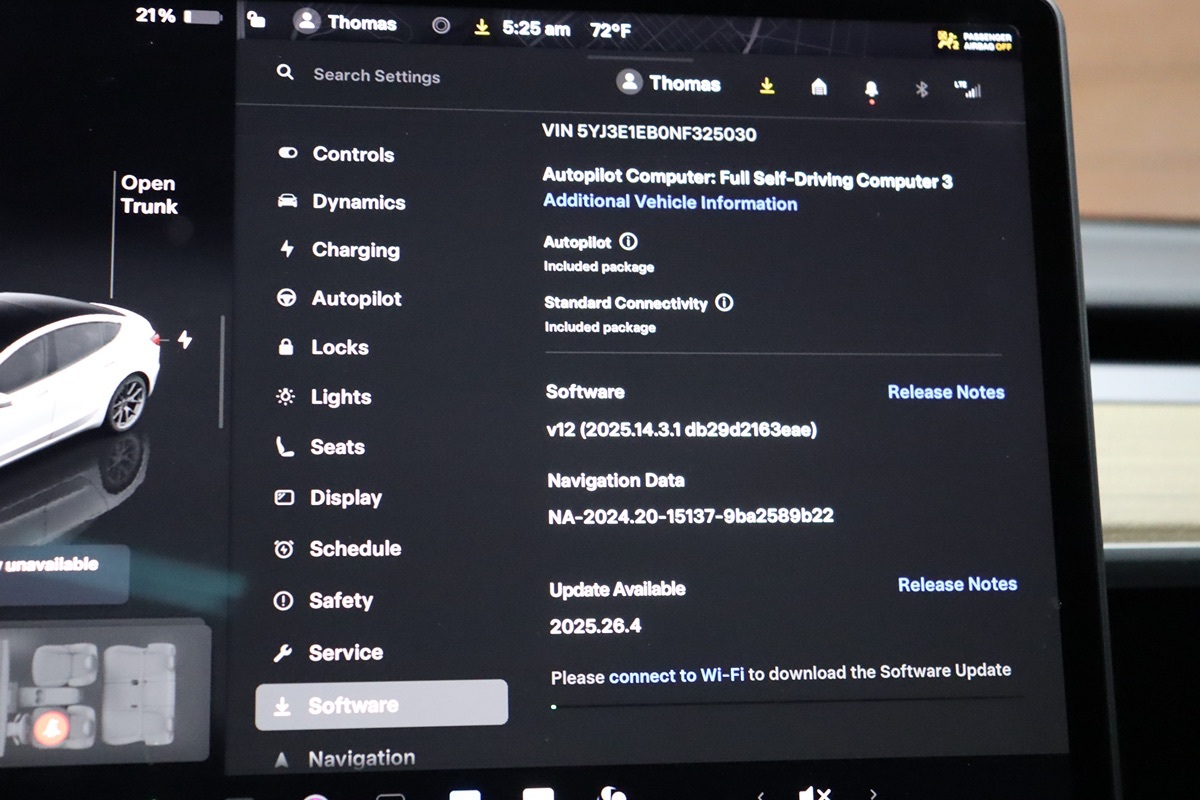Open the Display settings section

point(328,497)
